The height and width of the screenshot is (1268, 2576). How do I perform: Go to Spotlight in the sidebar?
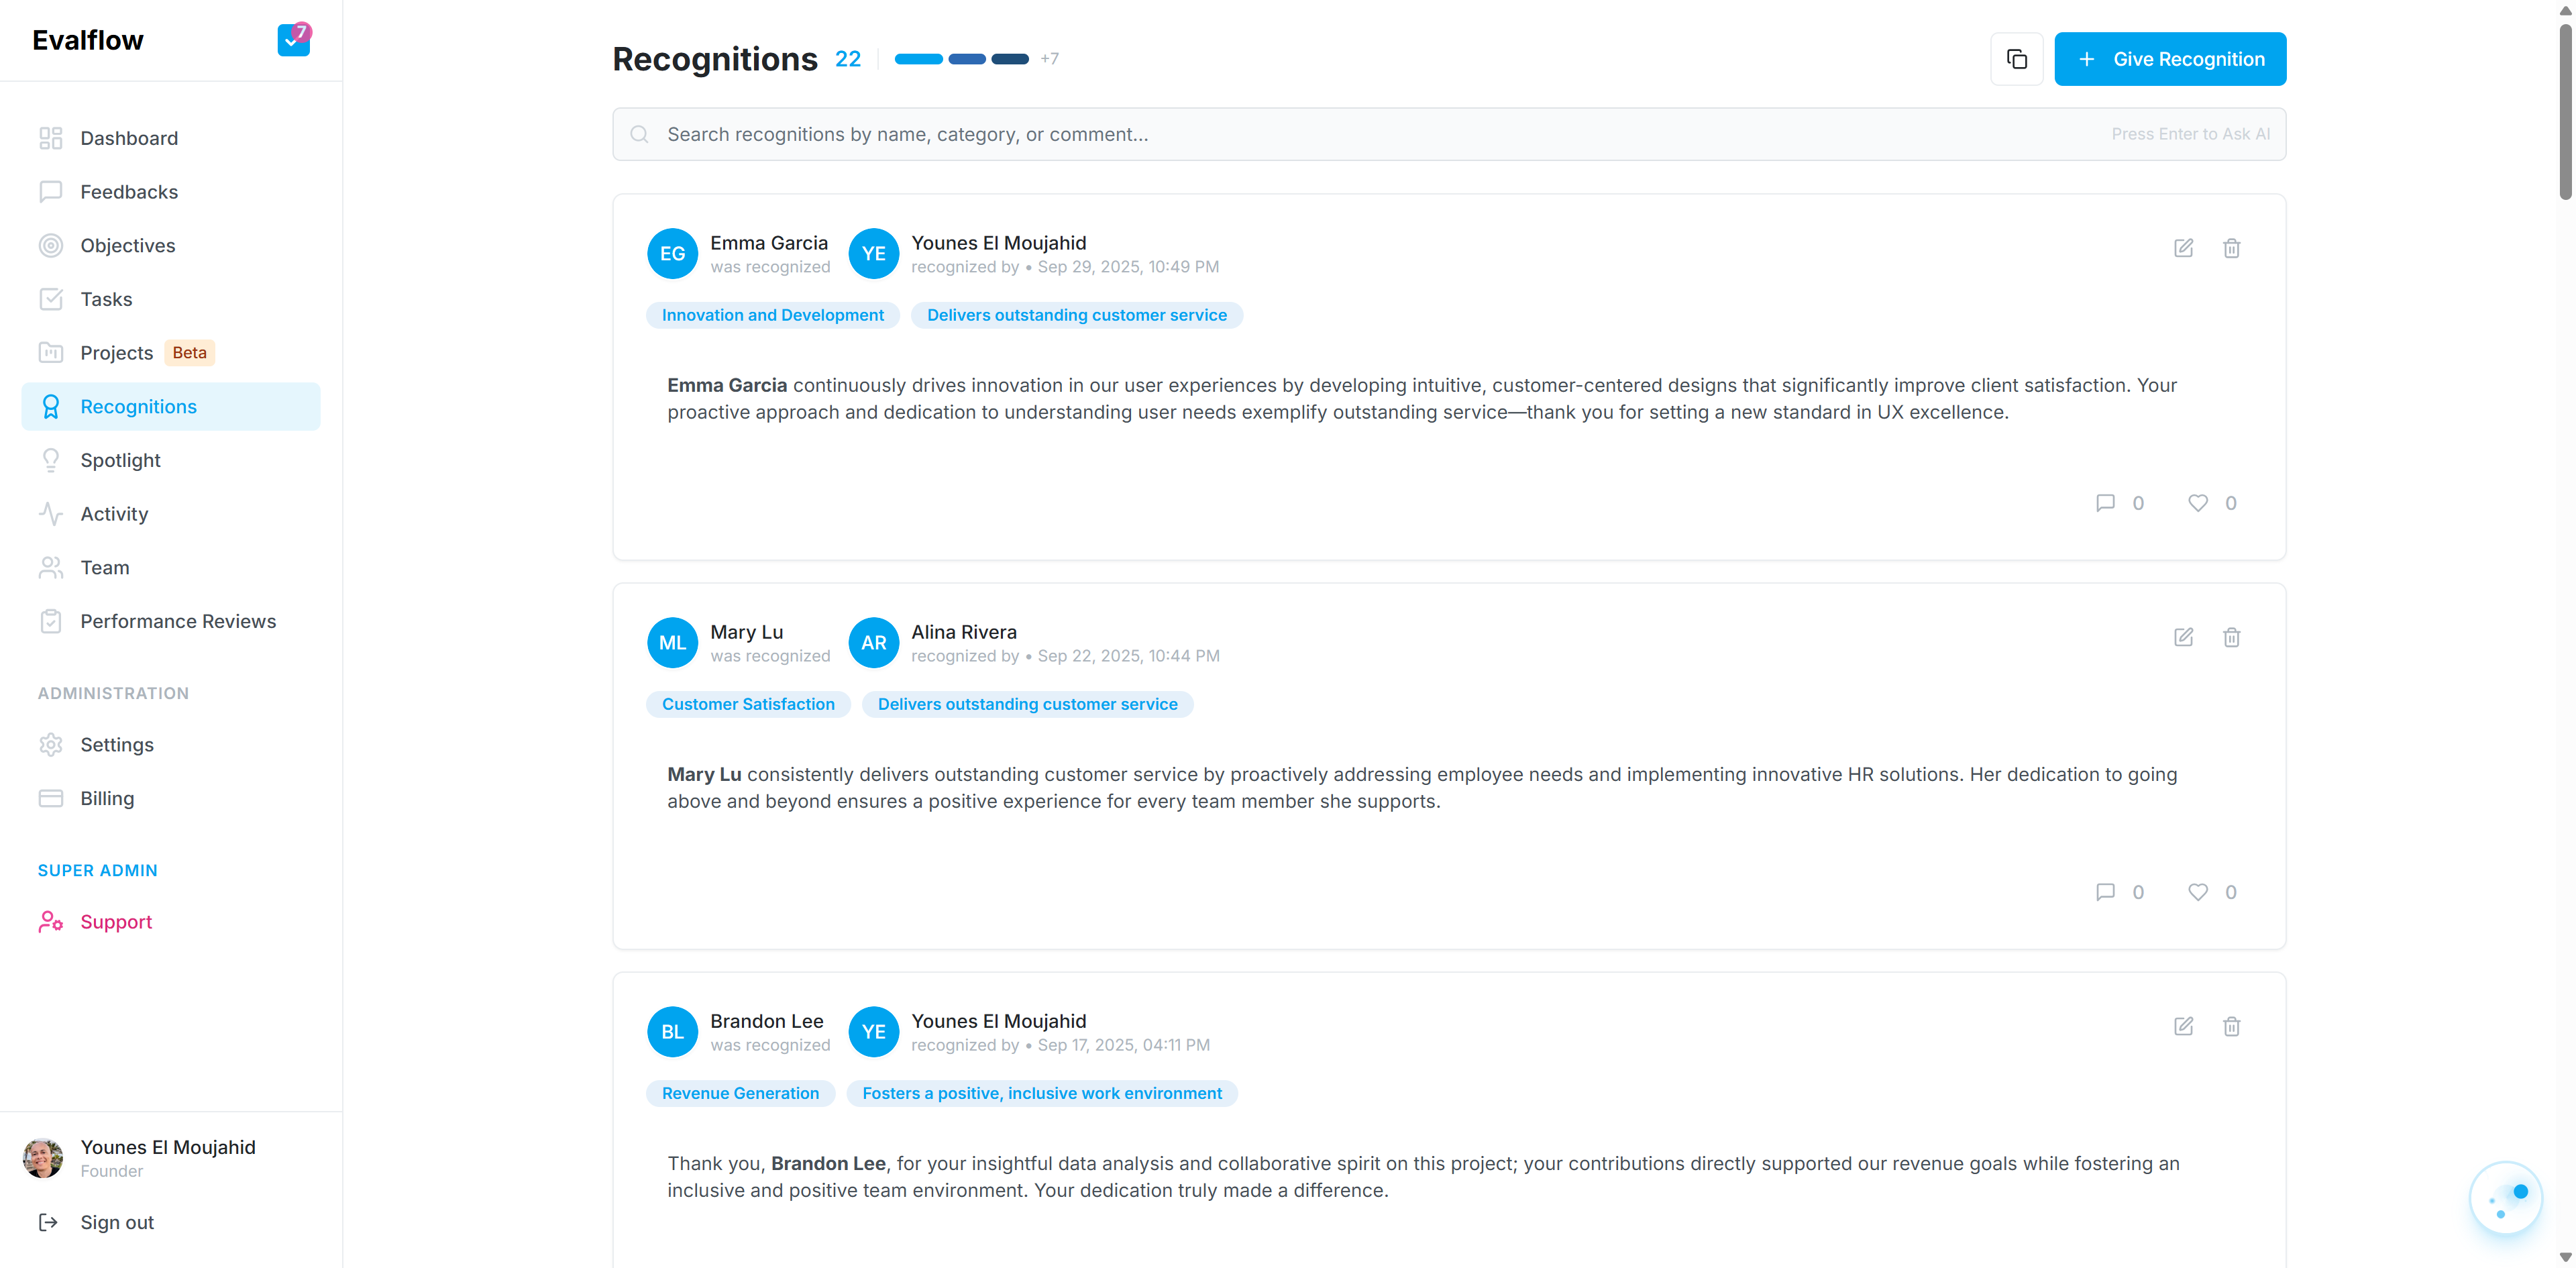(120, 460)
